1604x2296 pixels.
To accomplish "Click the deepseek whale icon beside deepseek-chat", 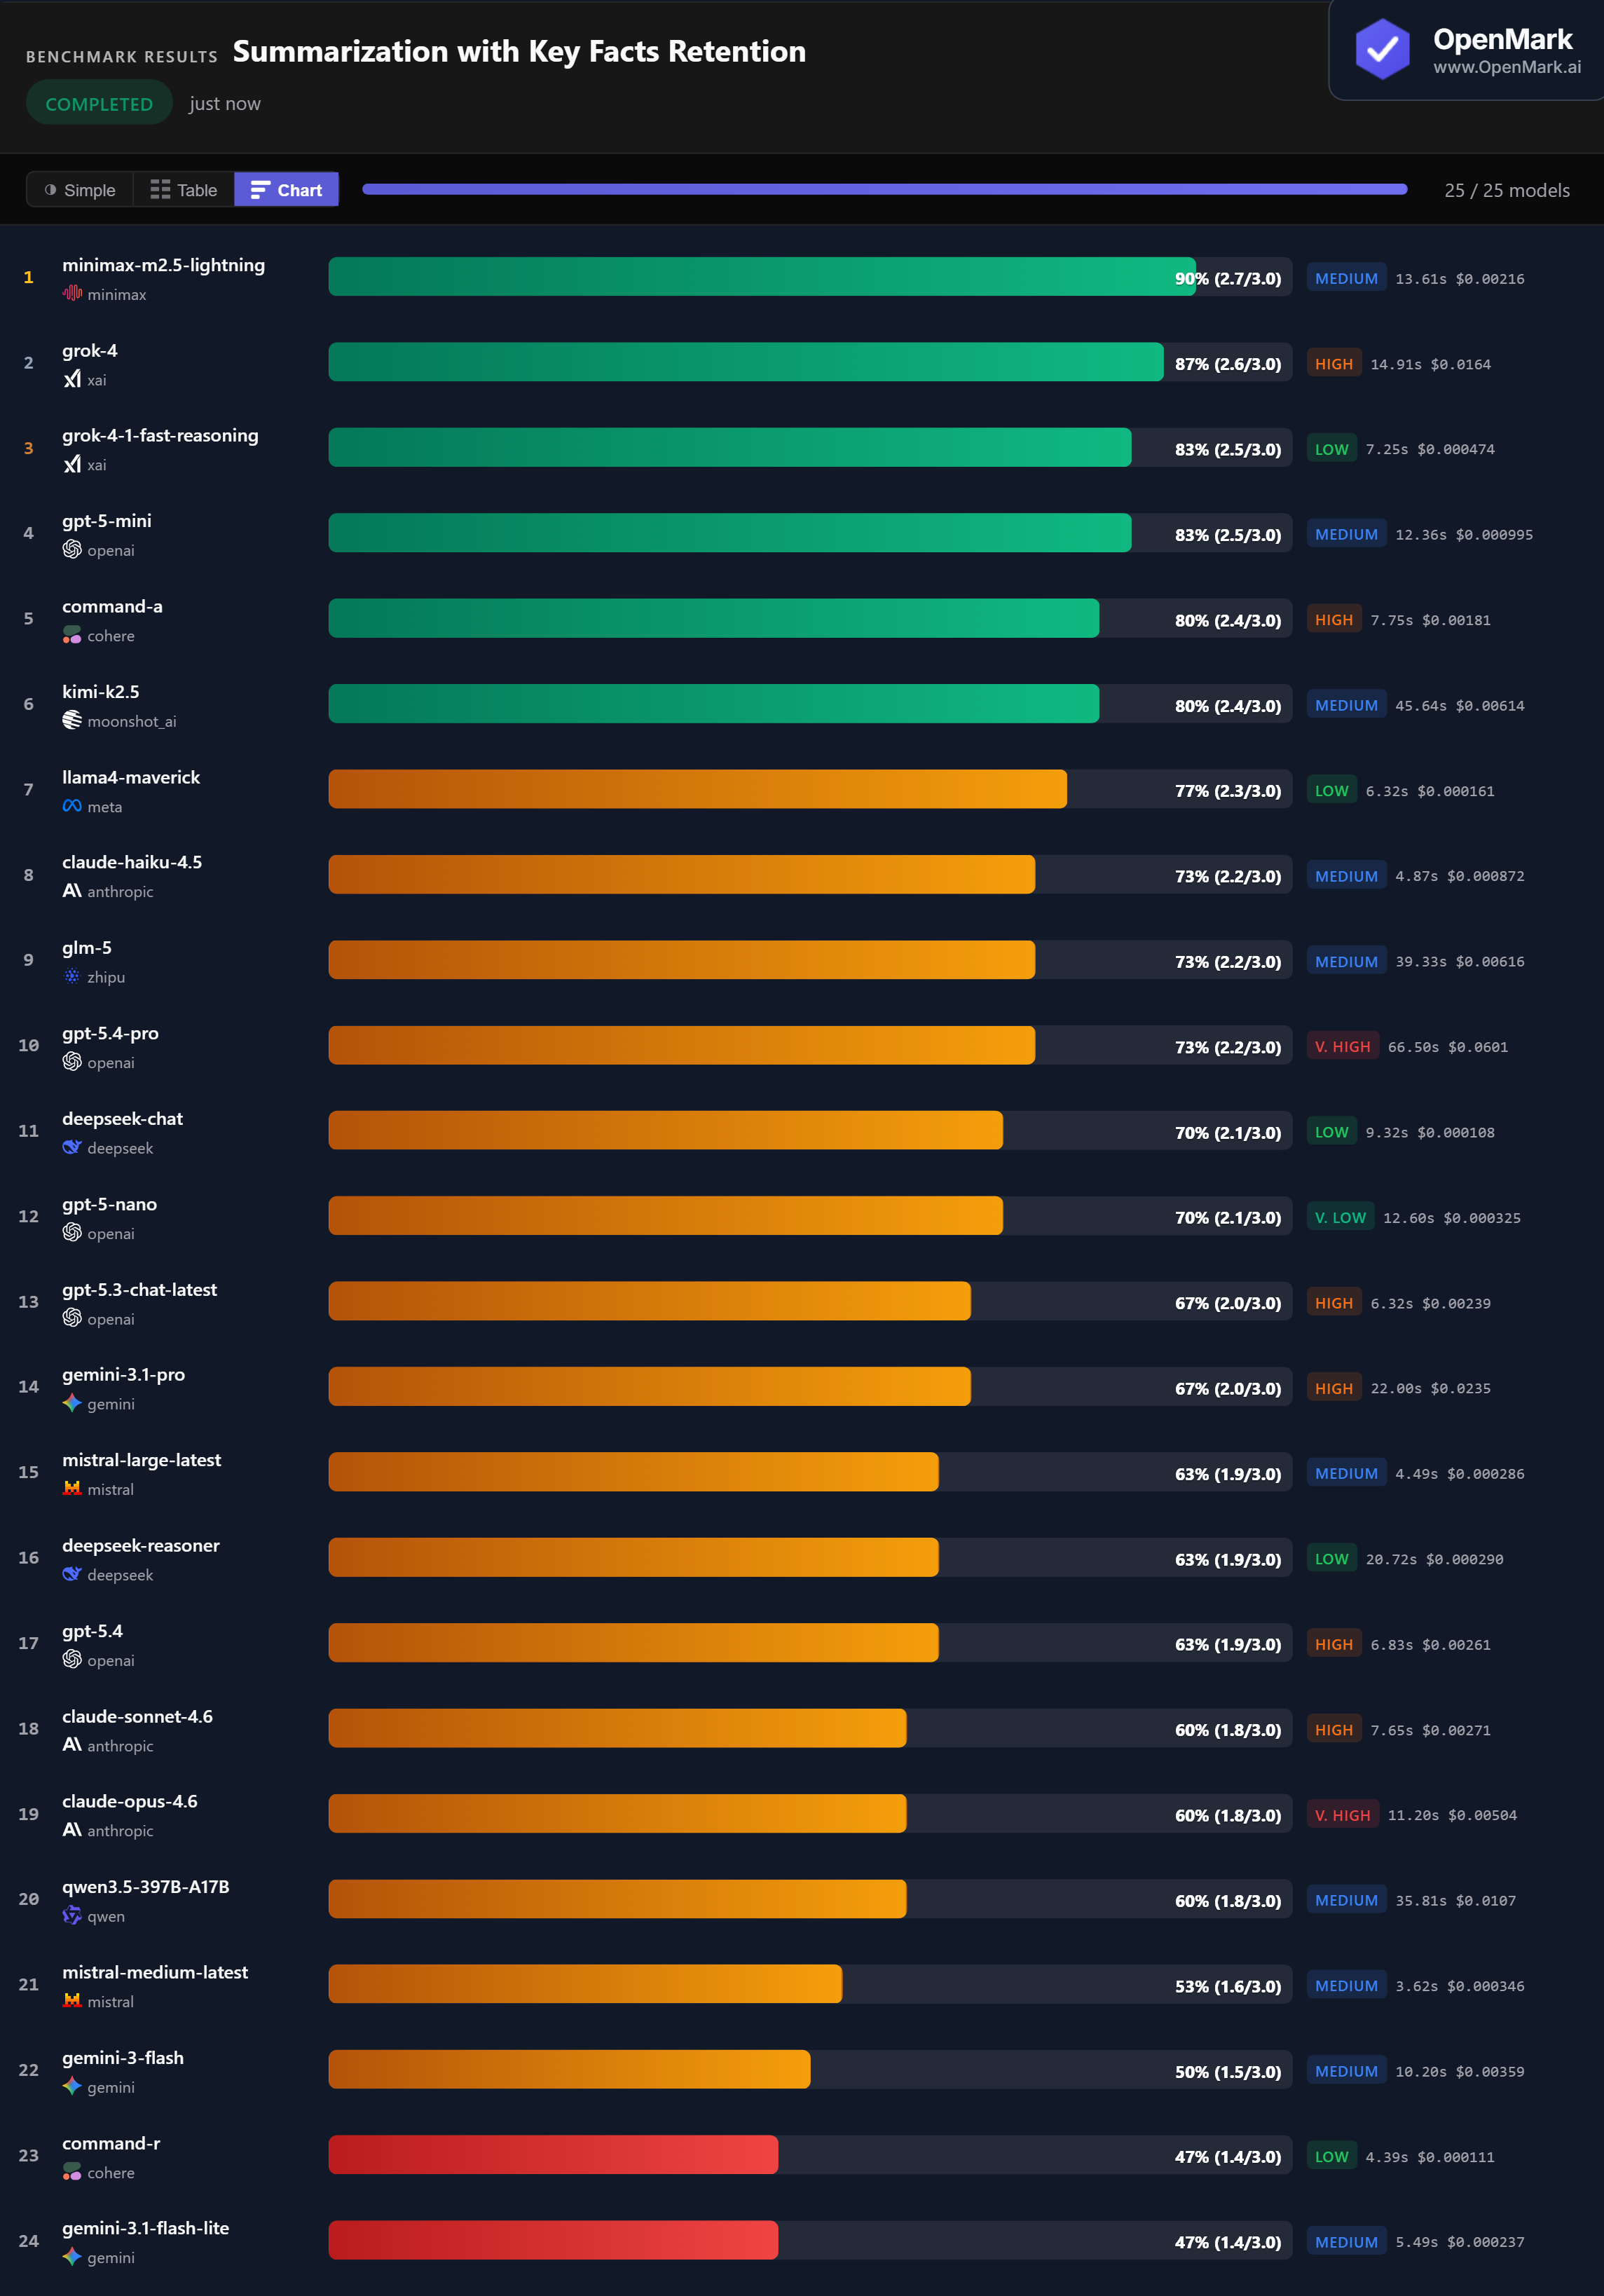I will click(71, 1147).
